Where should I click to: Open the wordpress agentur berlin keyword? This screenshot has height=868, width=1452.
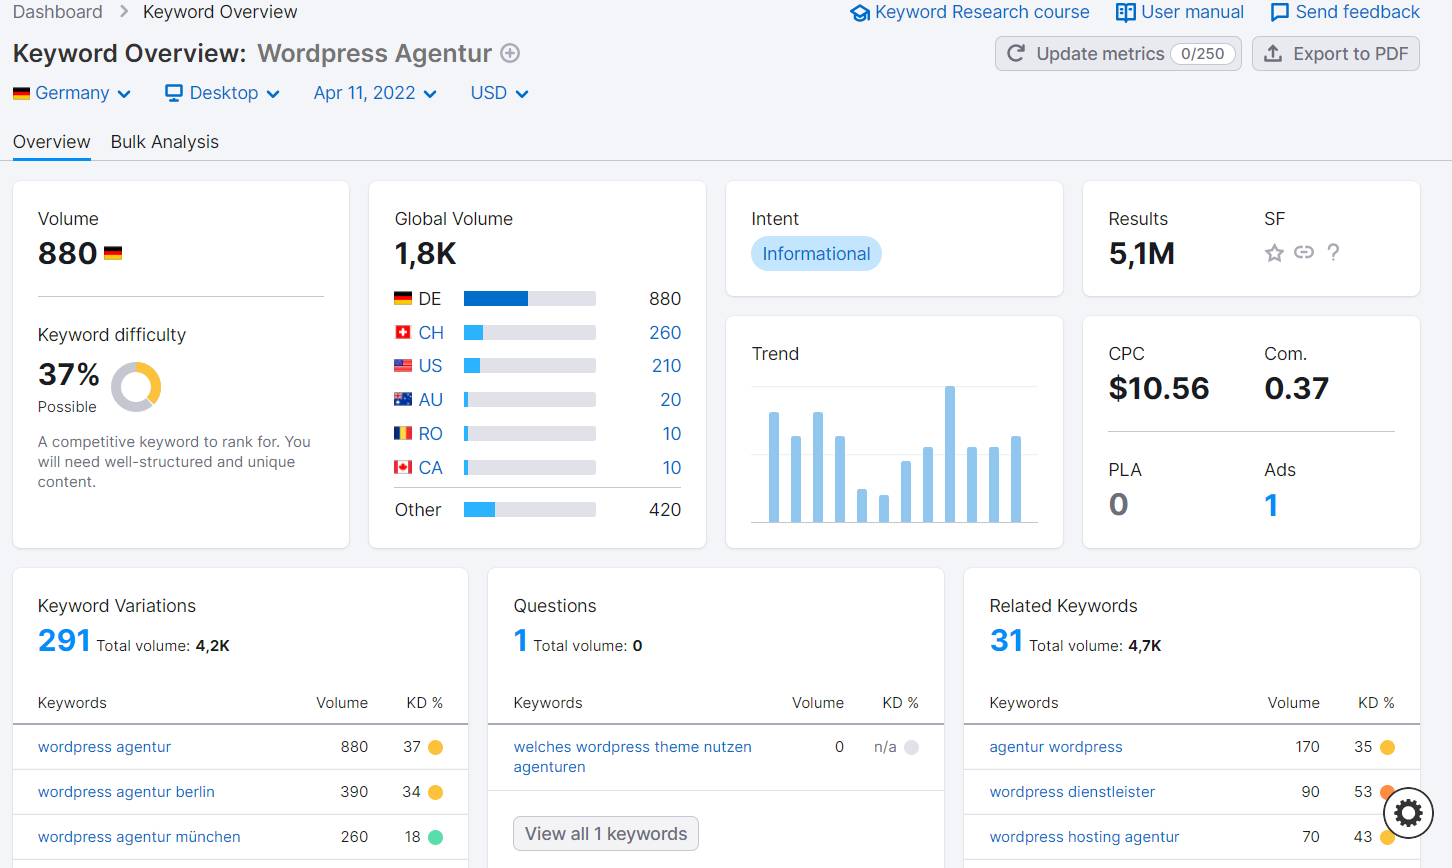[126, 792]
